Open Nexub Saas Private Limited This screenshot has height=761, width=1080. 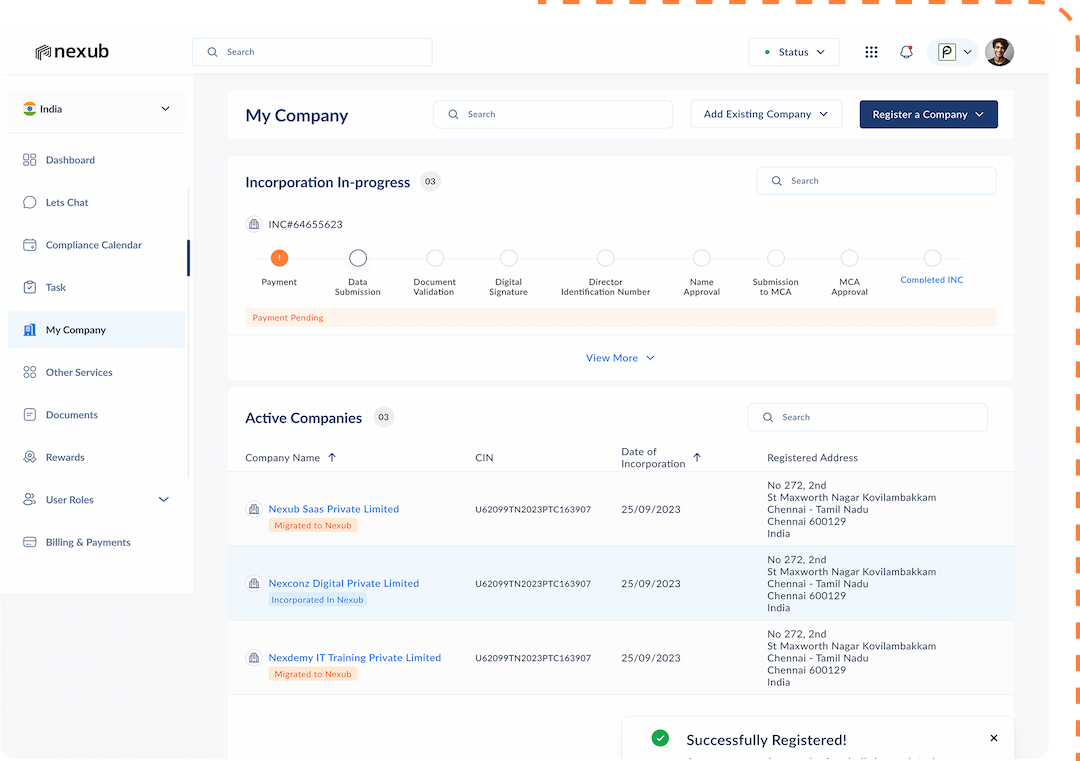click(x=333, y=509)
